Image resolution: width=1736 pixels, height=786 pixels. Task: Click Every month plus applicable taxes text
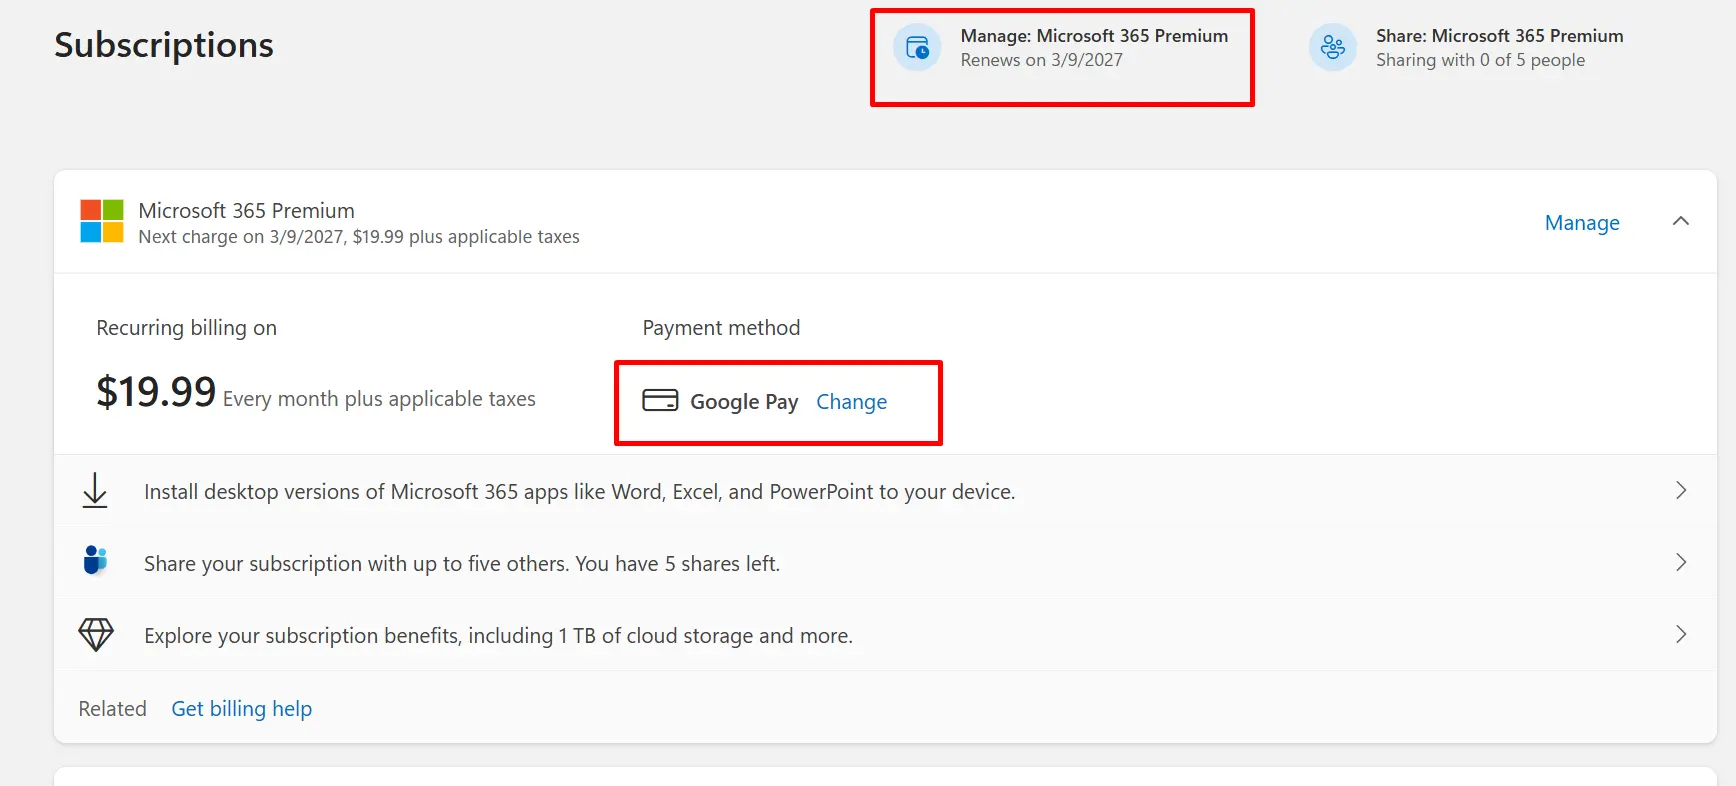click(379, 398)
